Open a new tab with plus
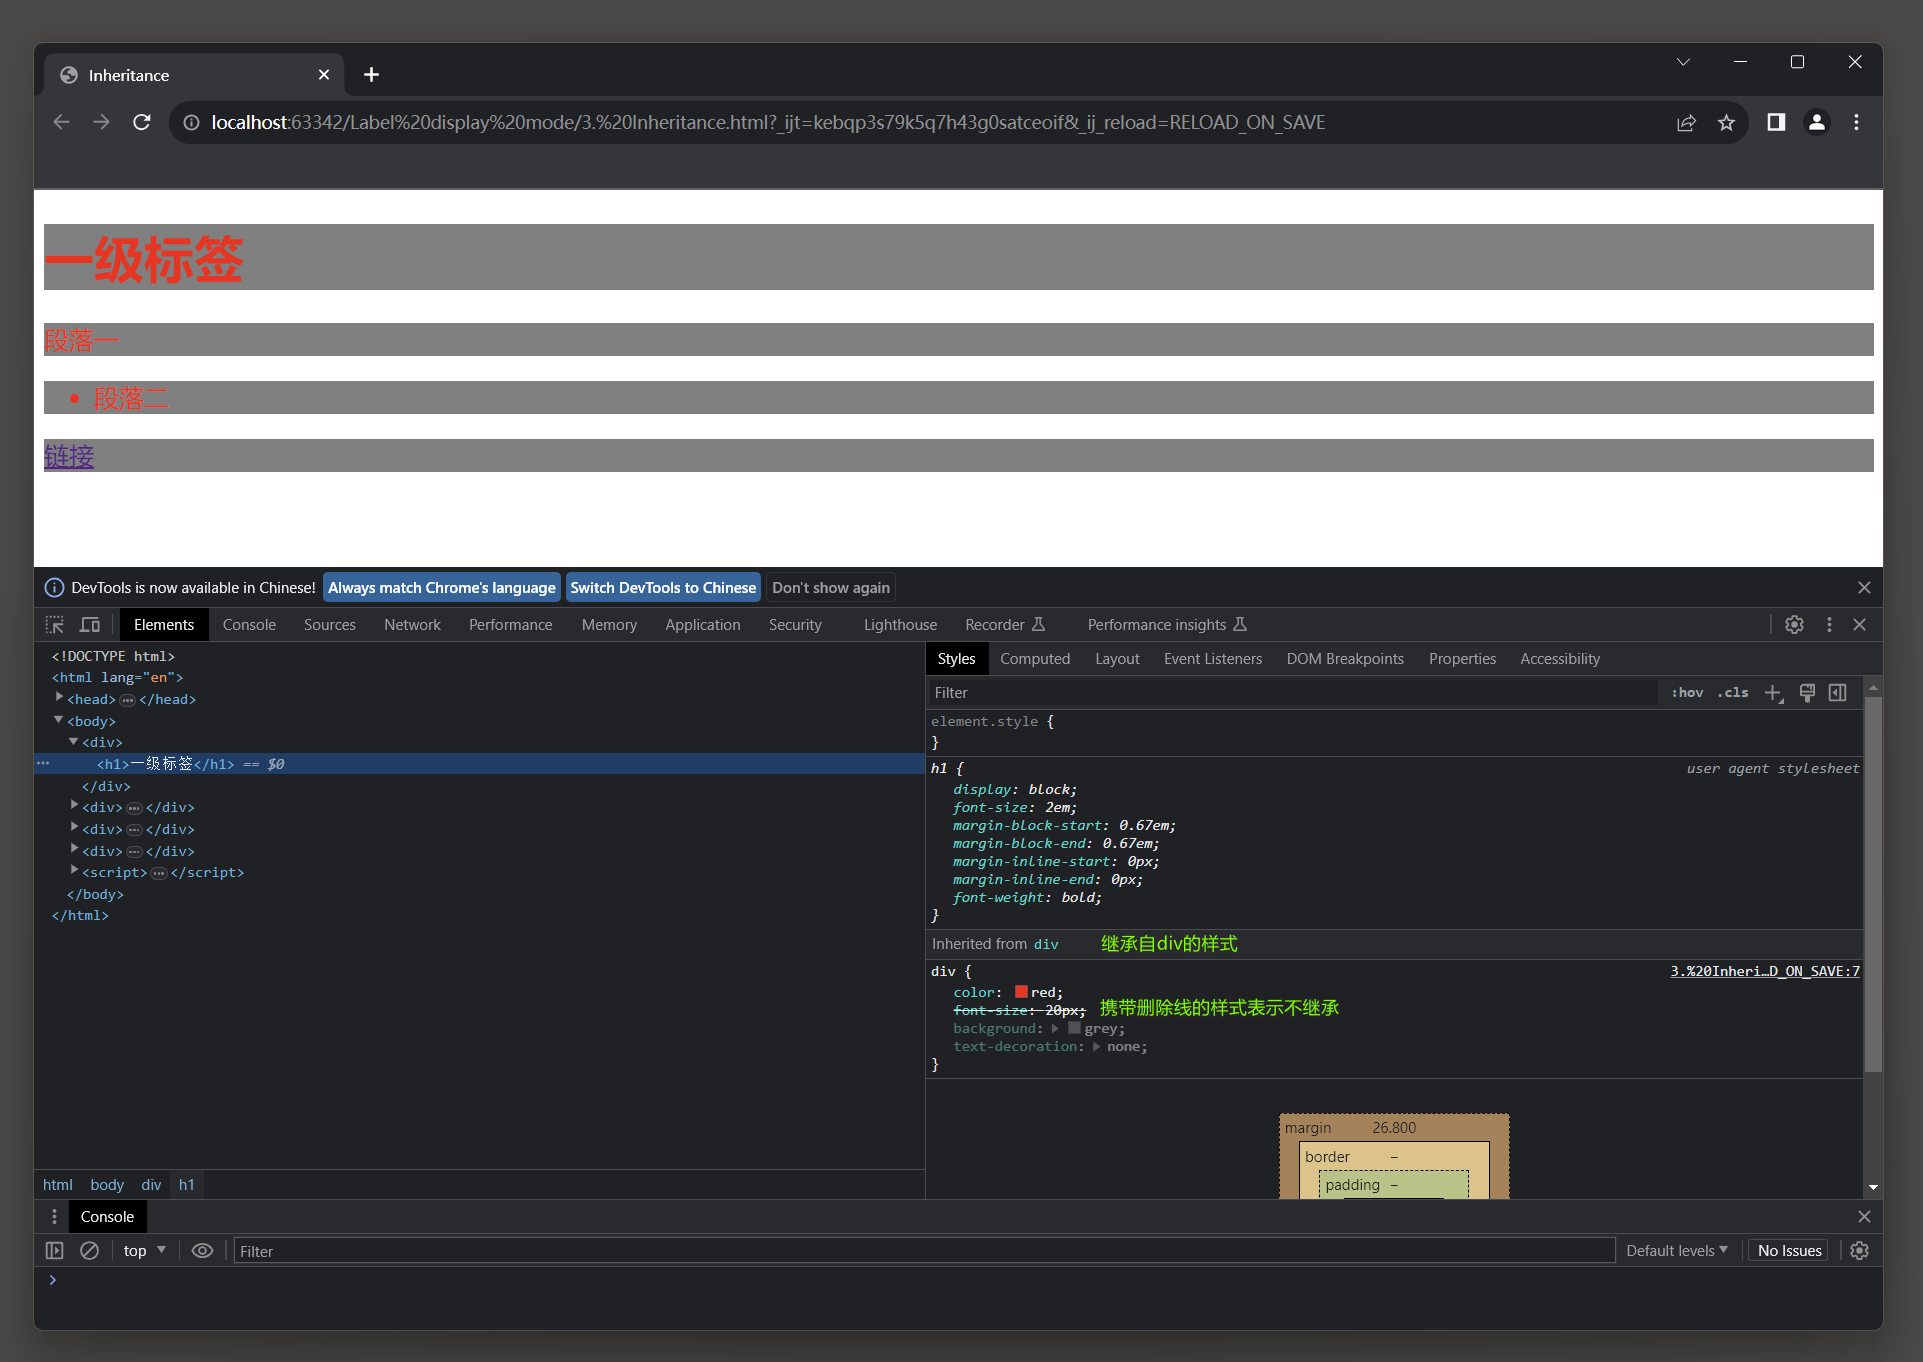1923x1362 pixels. [x=371, y=75]
